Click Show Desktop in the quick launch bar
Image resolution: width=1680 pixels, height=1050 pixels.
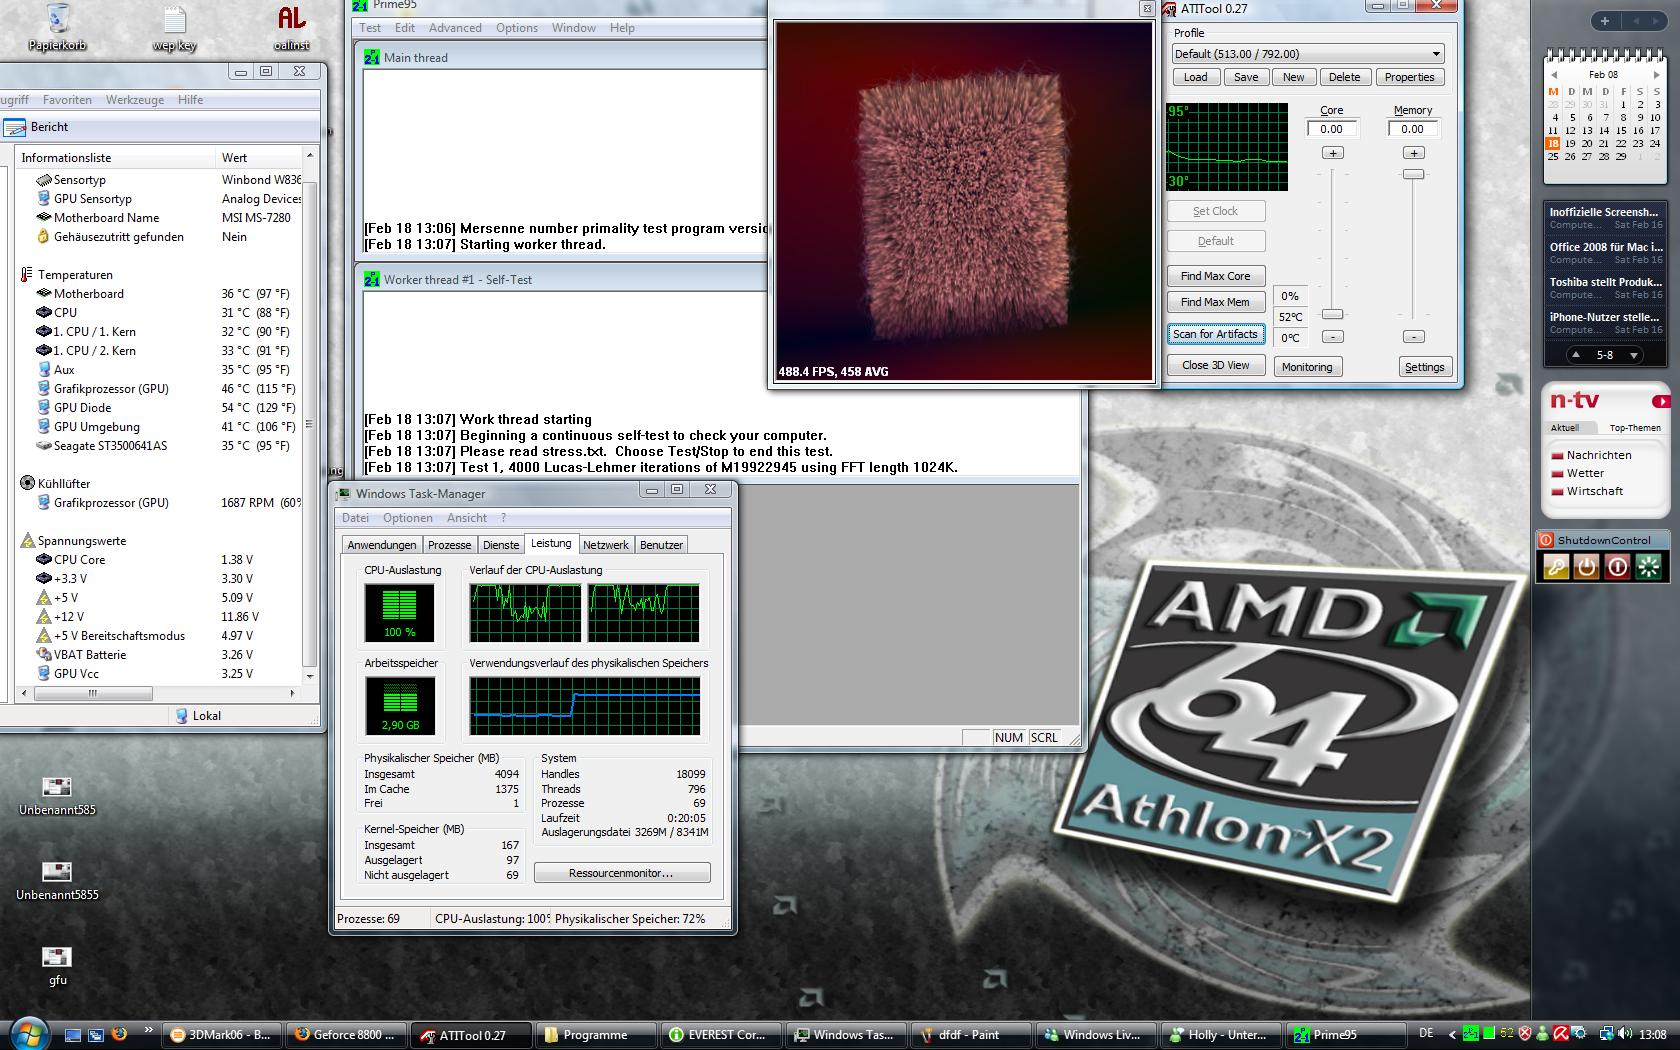[73, 1035]
